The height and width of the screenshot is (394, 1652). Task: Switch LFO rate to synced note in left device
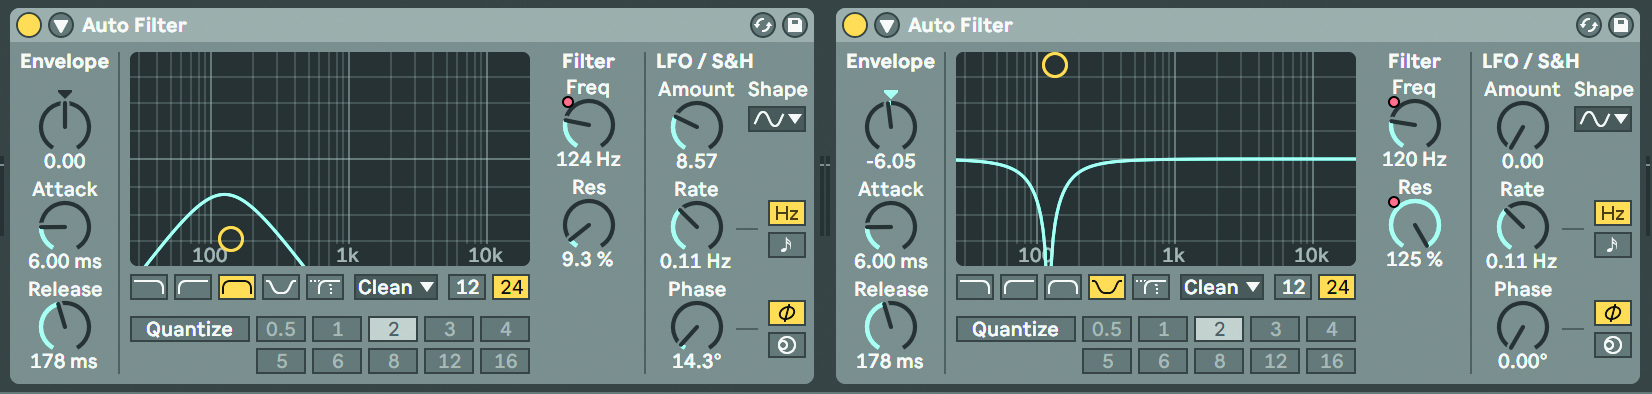[x=787, y=245]
